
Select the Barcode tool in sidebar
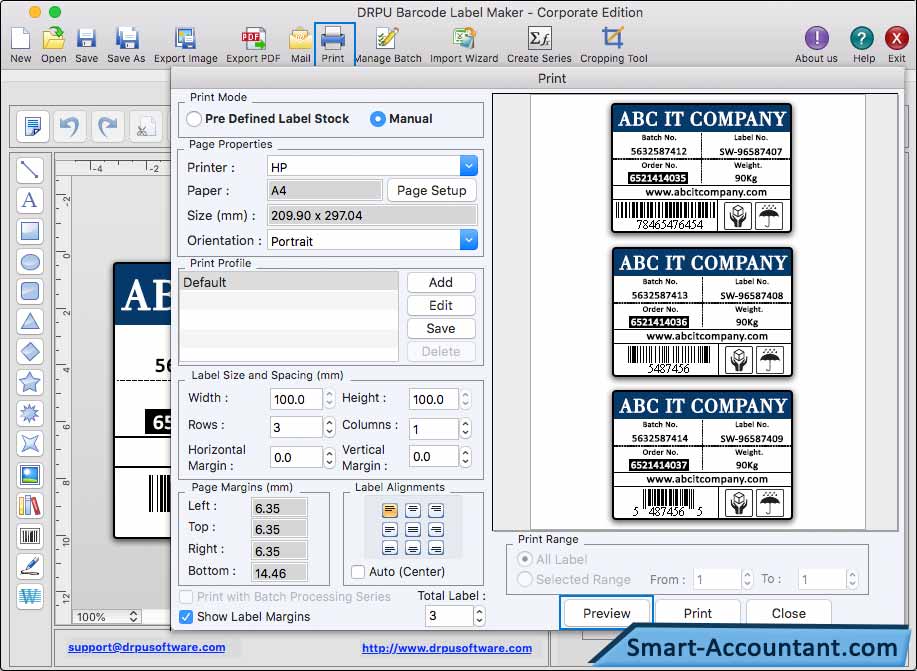(x=30, y=535)
